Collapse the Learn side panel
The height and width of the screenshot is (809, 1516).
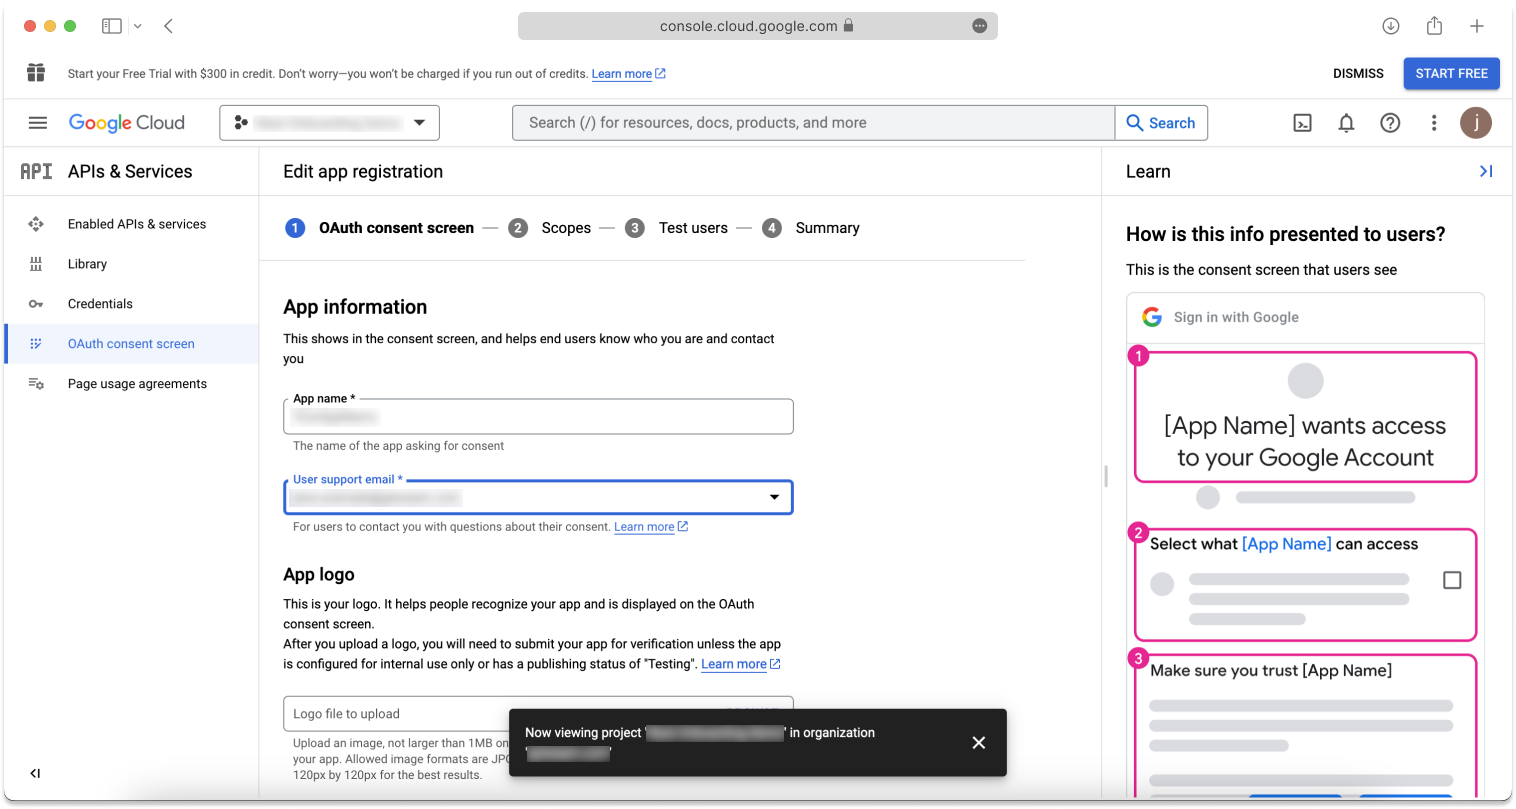[1487, 171]
